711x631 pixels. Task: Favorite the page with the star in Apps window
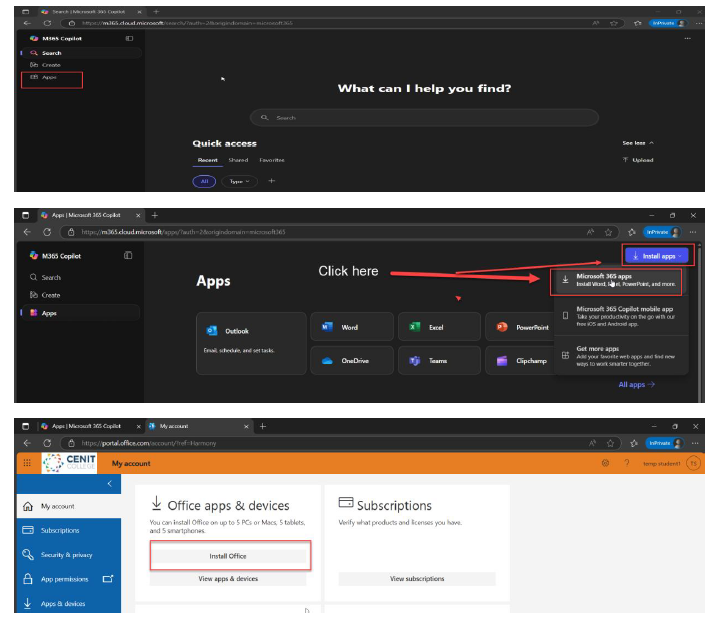608,232
